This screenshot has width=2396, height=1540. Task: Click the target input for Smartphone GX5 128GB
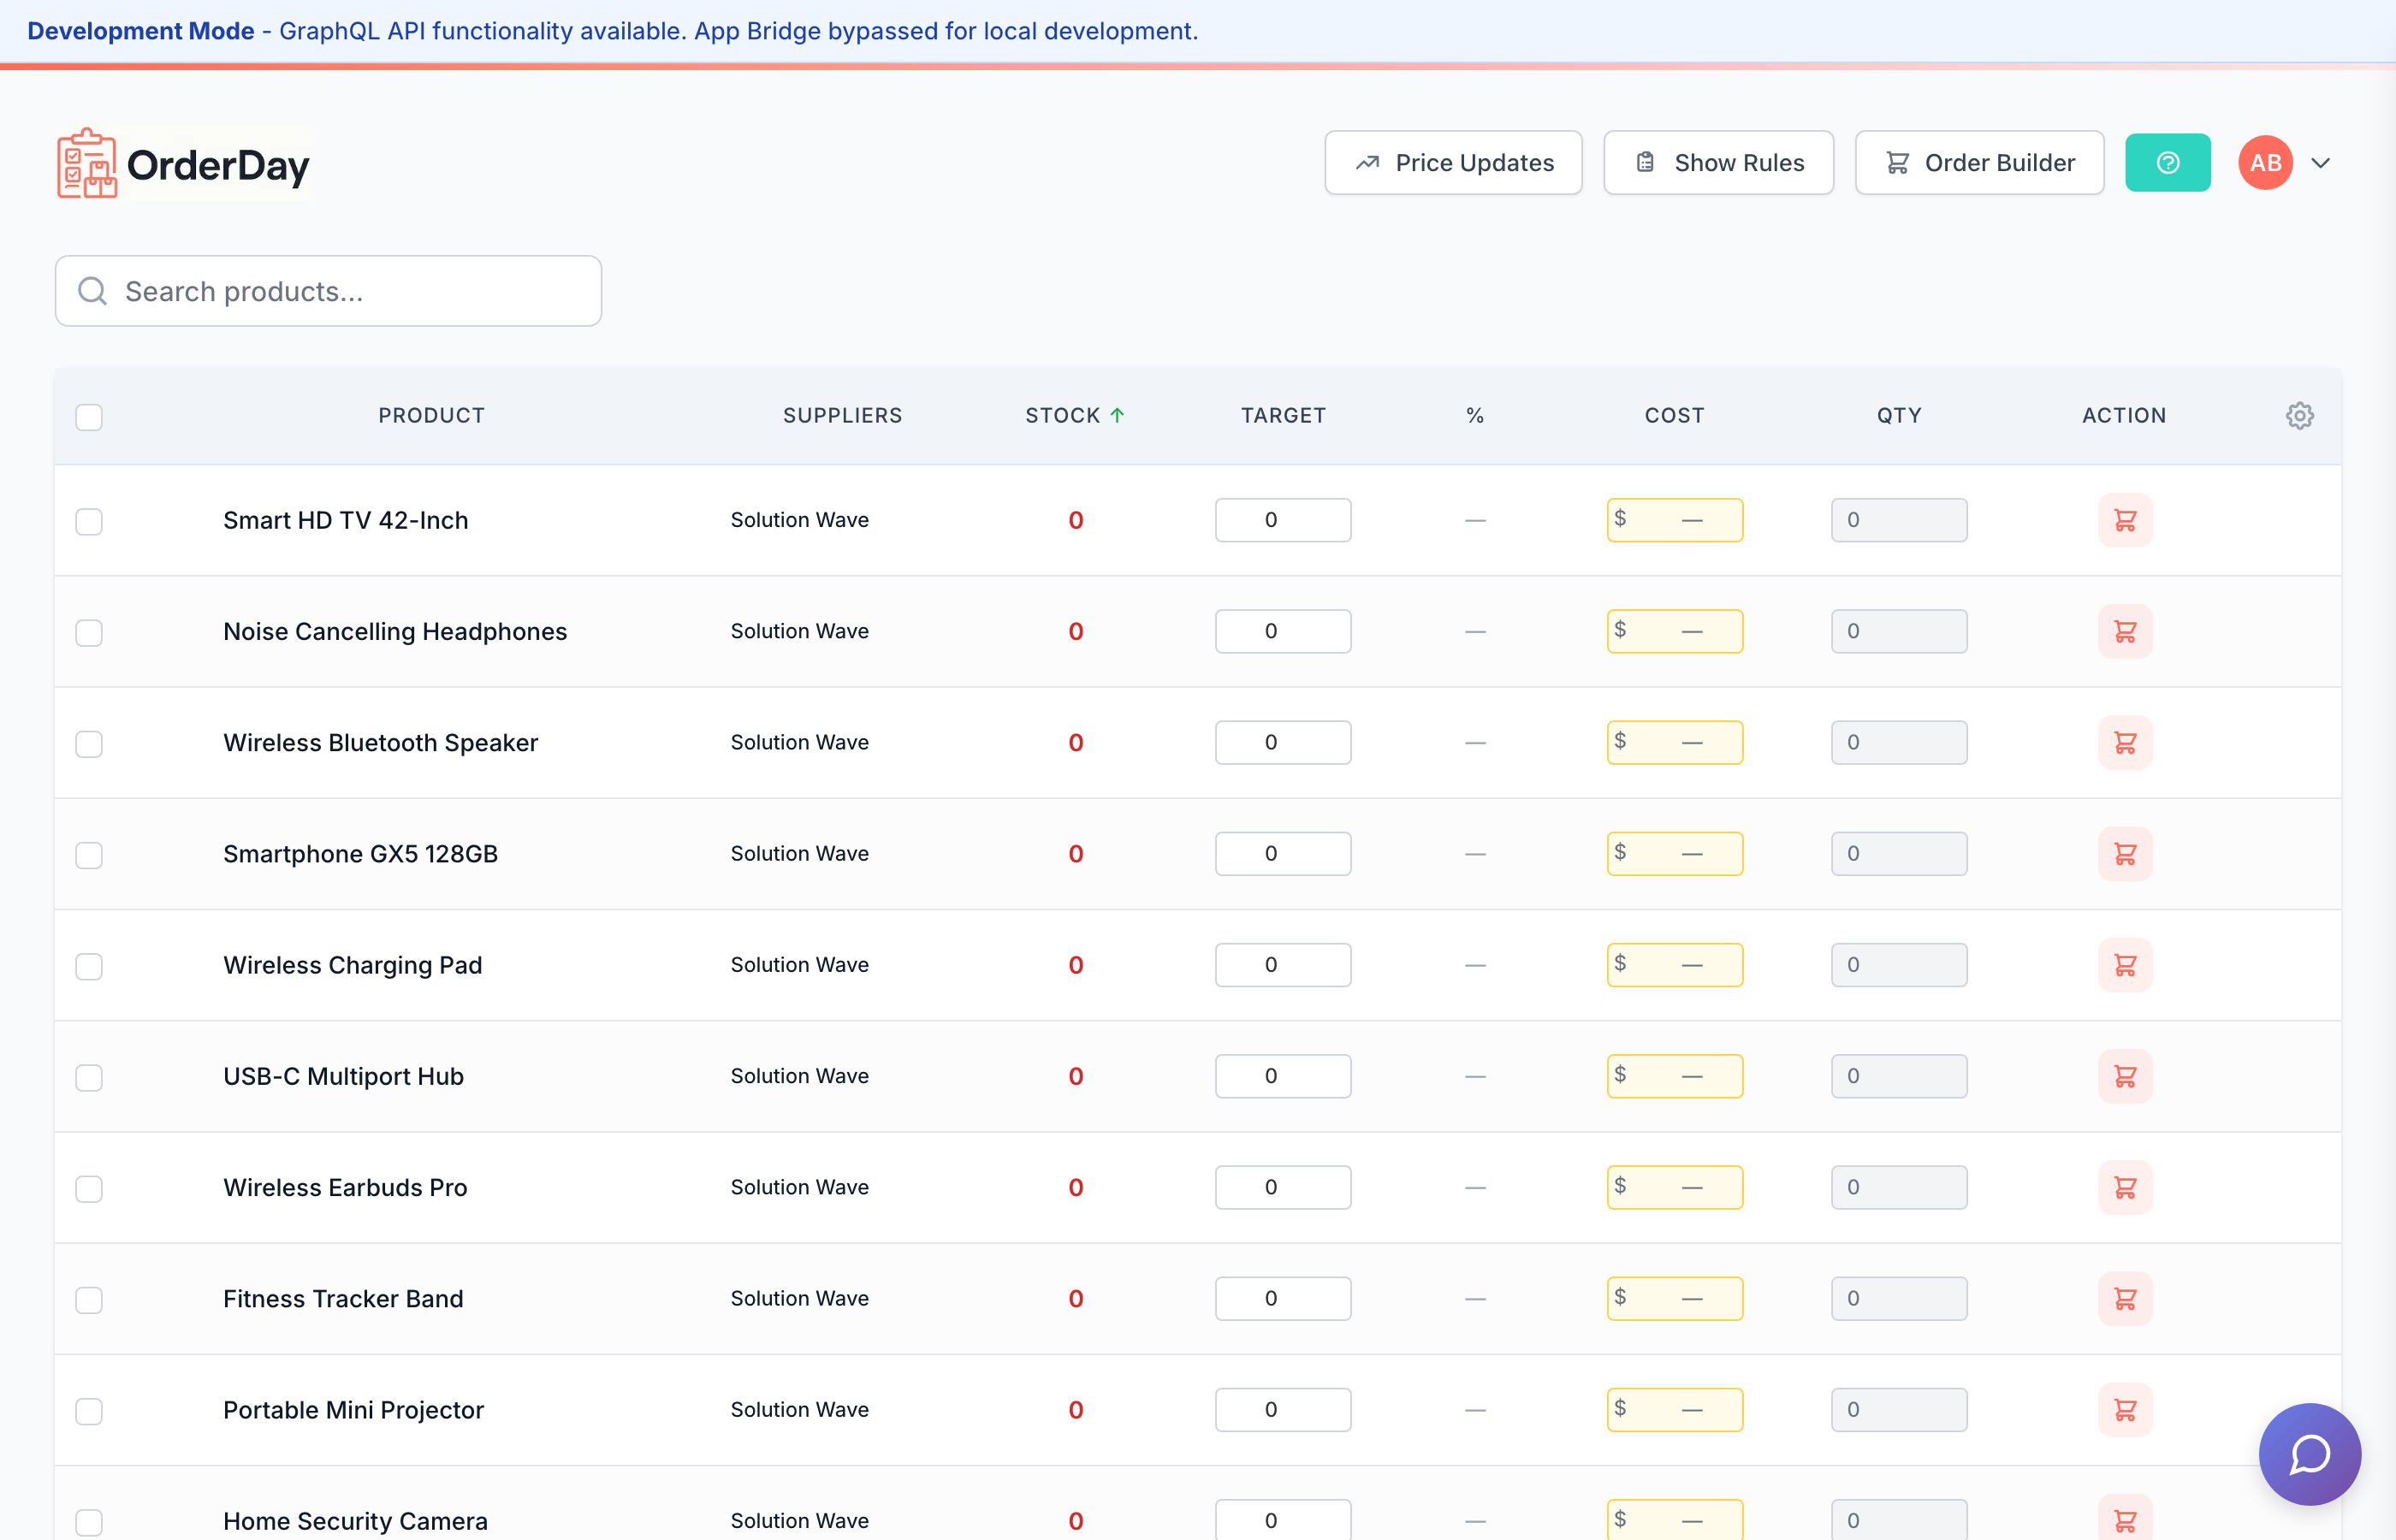pyautogui.click(x=1282, y=854)
